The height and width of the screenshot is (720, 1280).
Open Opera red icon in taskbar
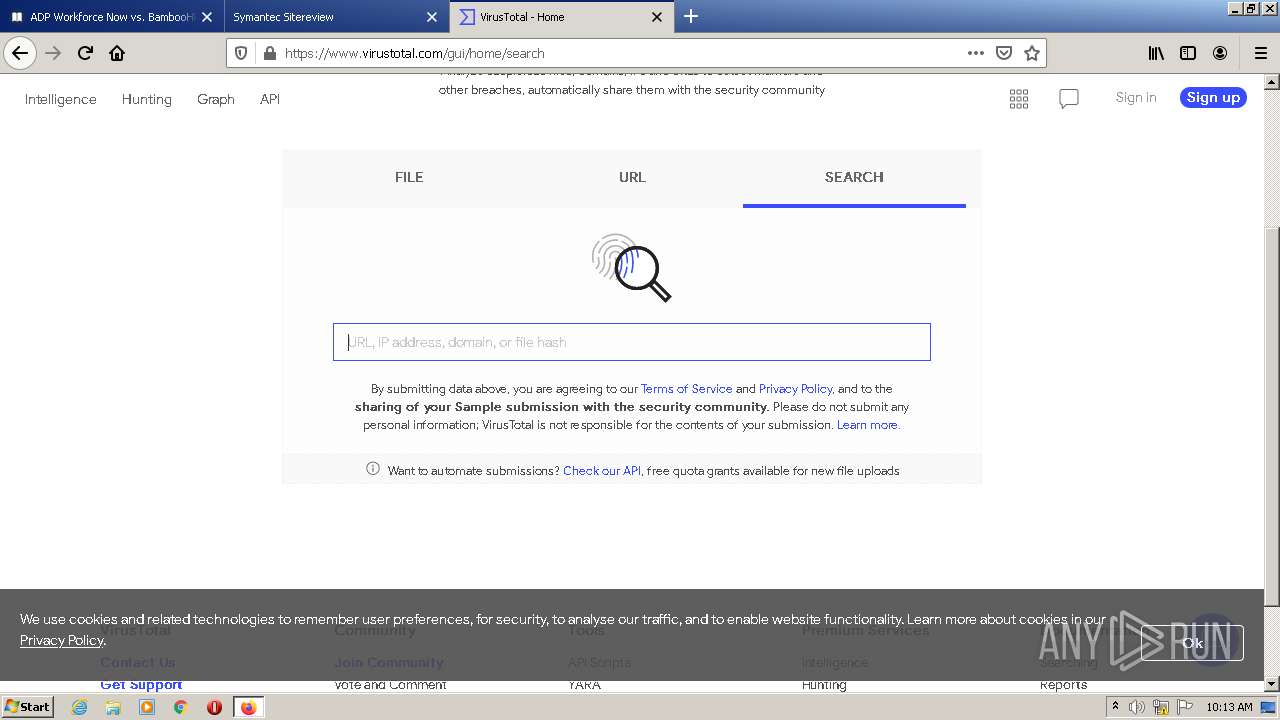(x=214, y=707)
